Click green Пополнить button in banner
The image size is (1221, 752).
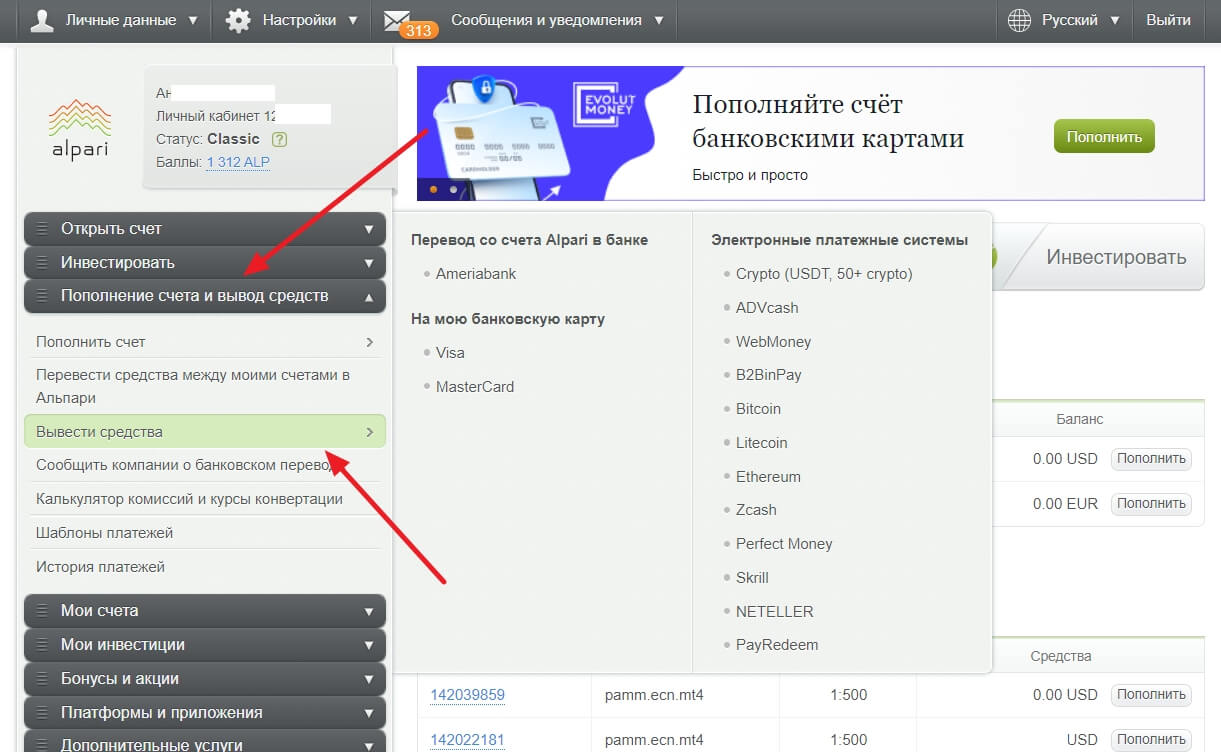click(1104, 136)
